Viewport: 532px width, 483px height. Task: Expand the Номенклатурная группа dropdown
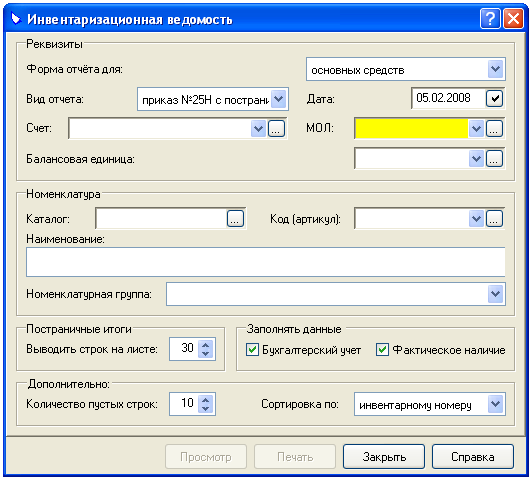click(x=495, y=294)
